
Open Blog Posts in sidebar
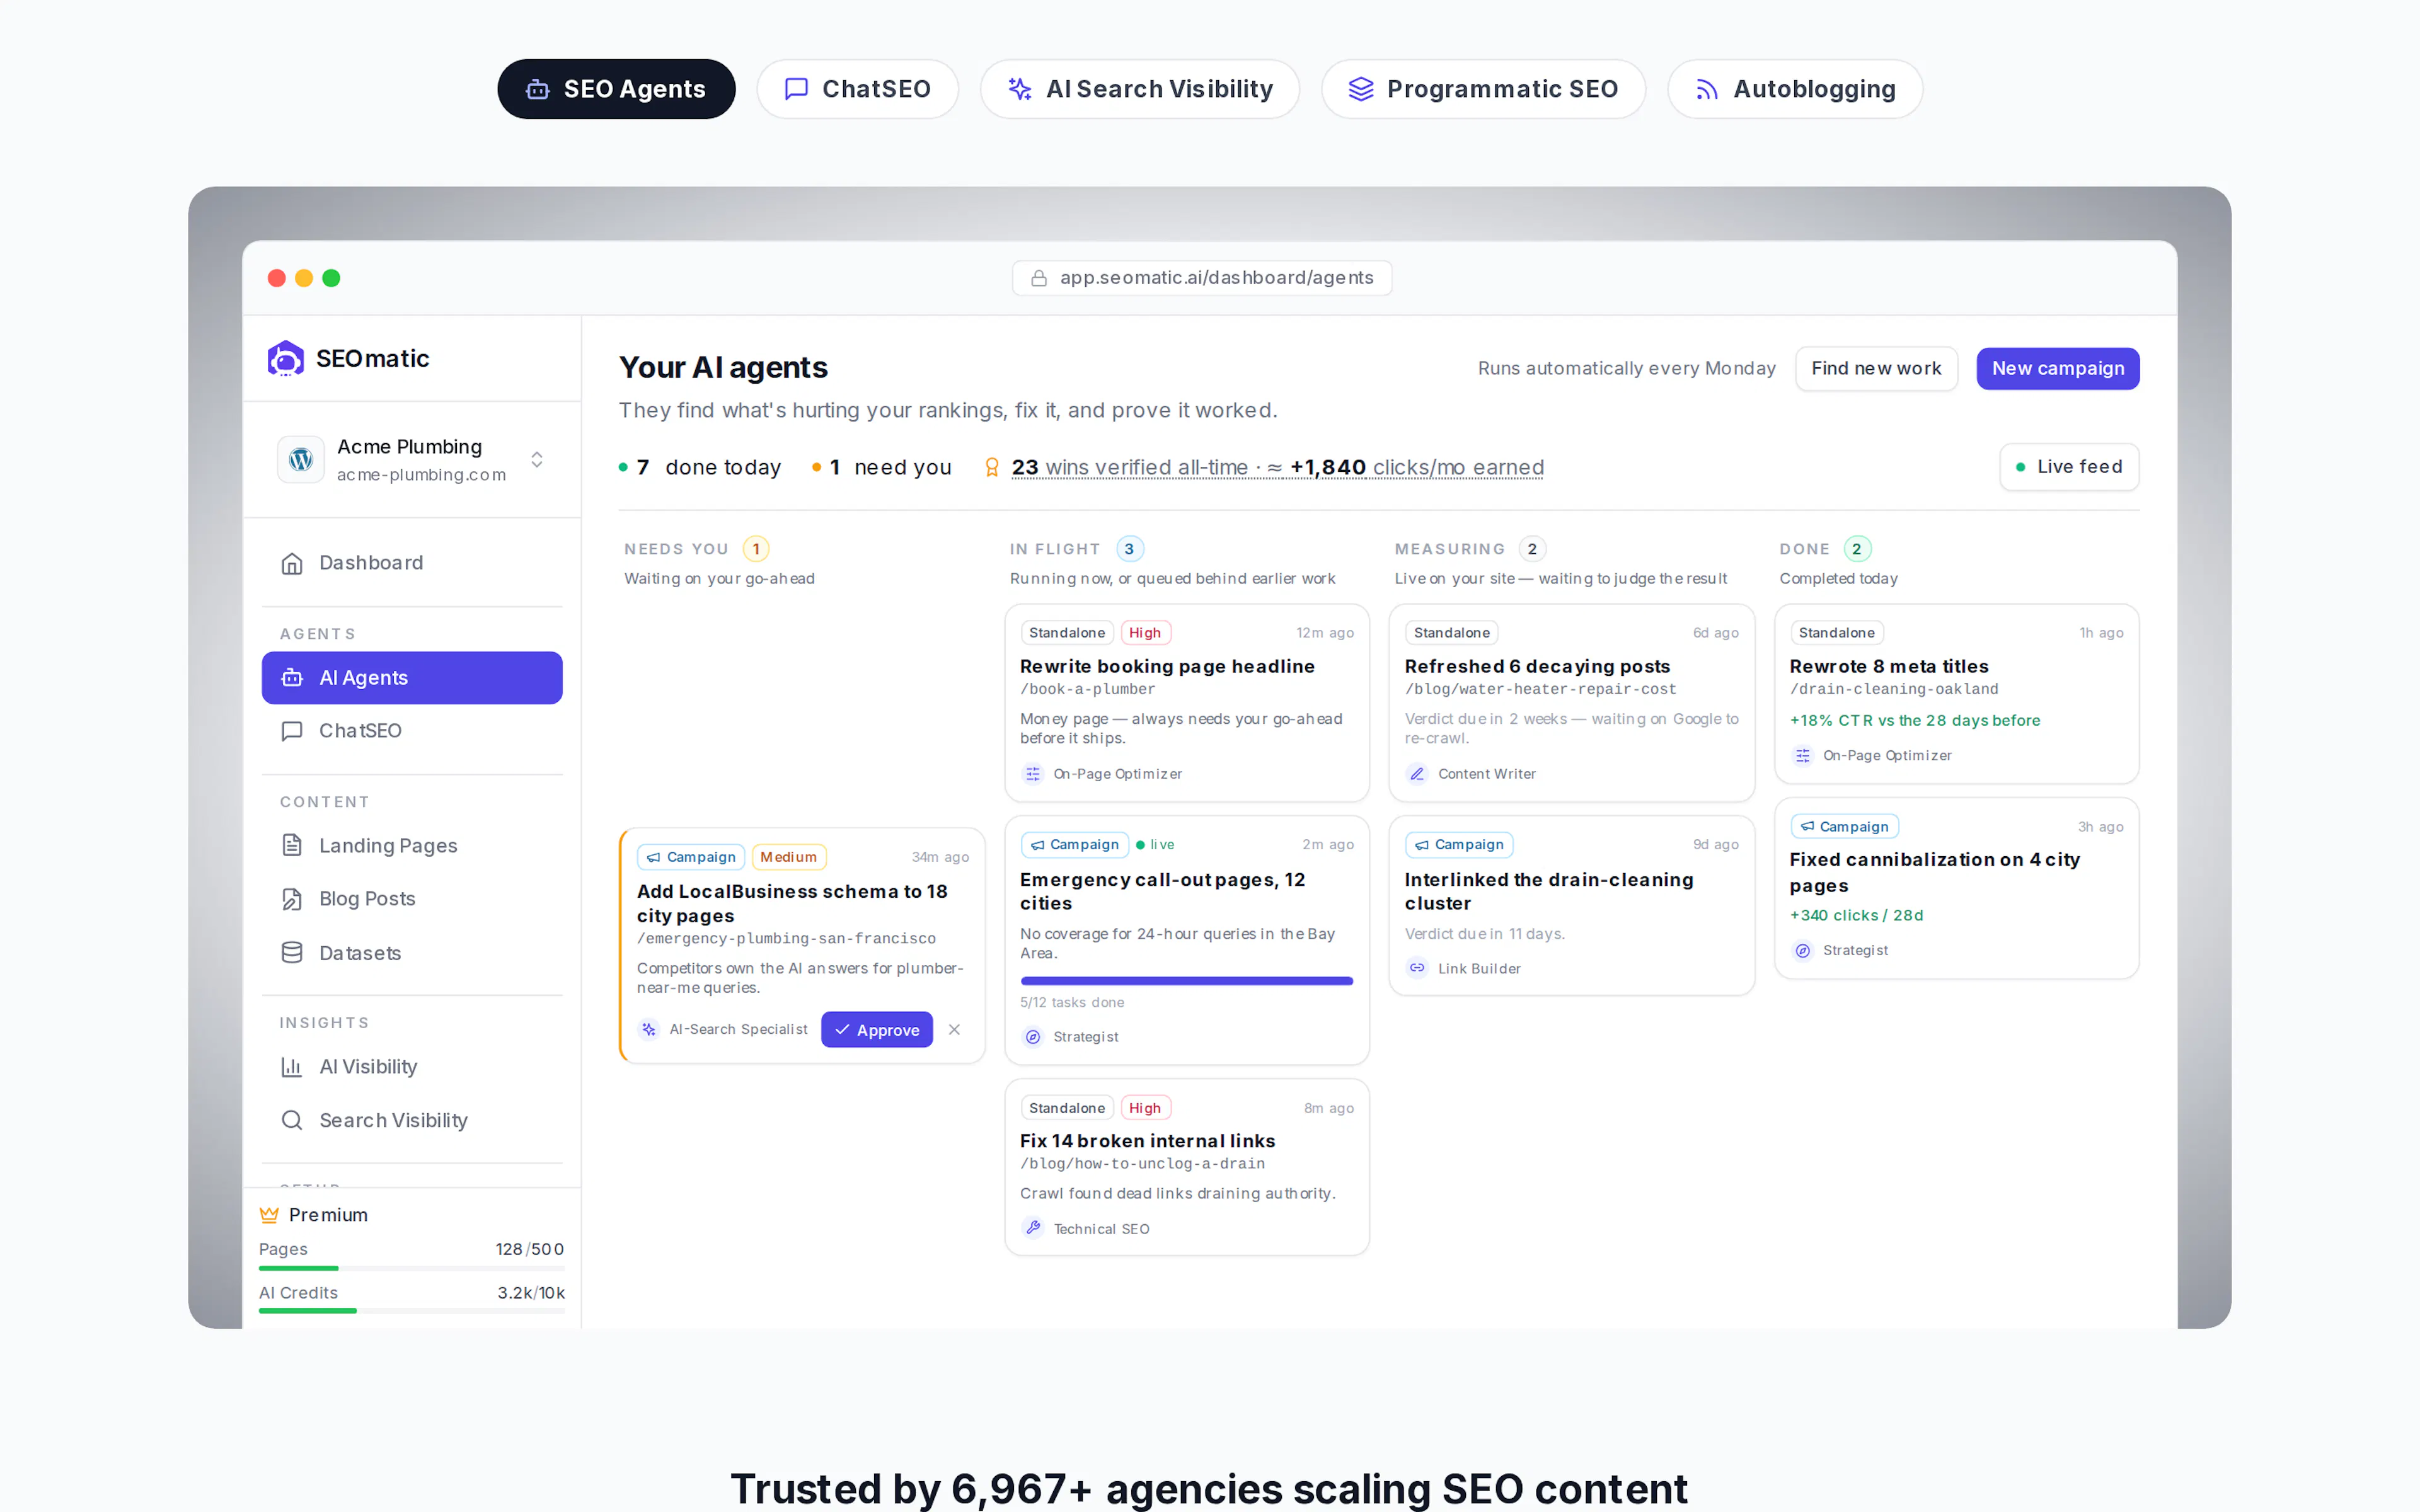tap(412, 899)
